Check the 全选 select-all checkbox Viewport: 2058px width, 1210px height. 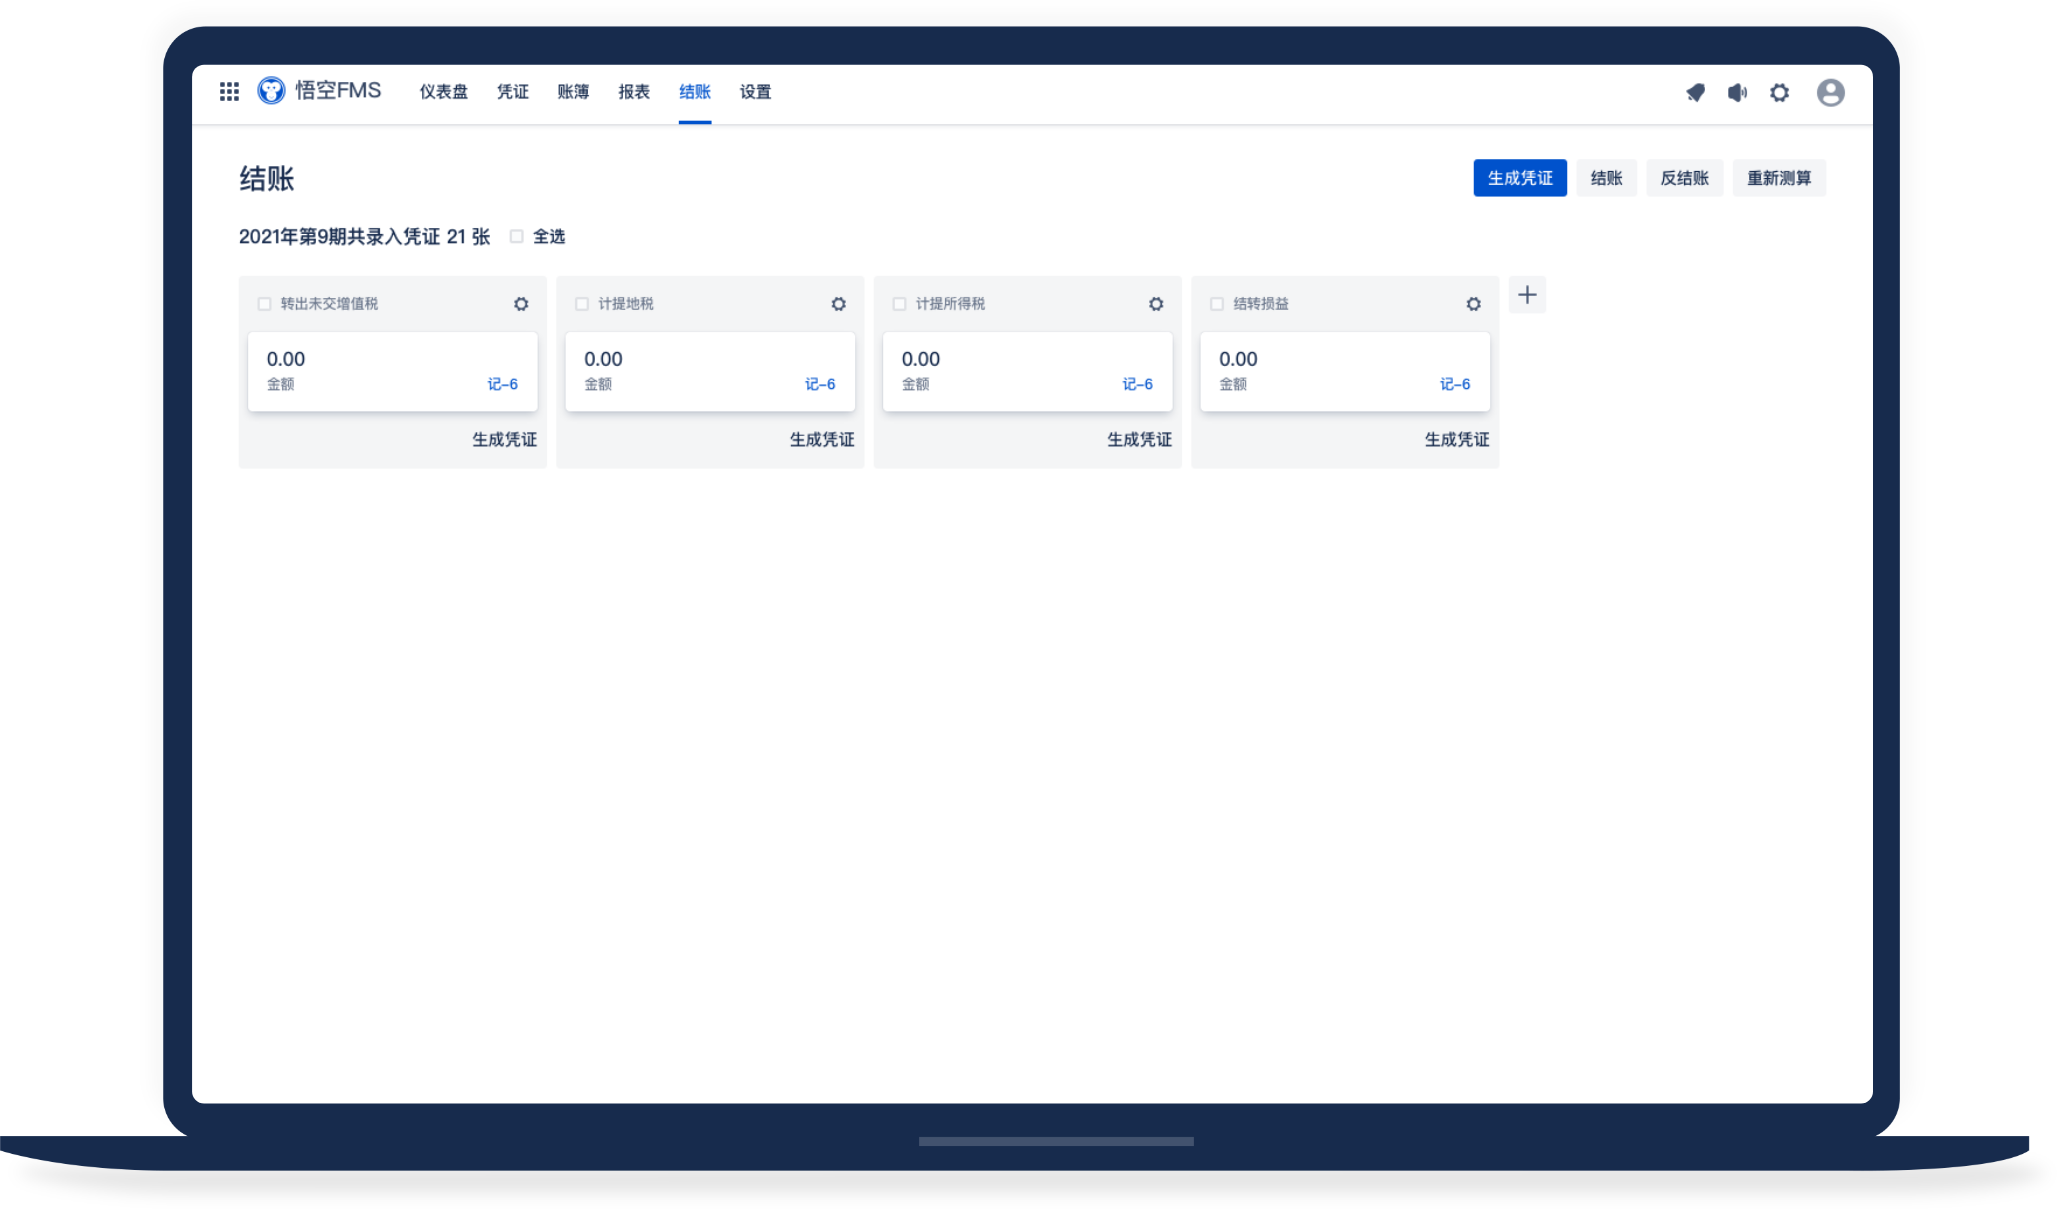point(517,237)
